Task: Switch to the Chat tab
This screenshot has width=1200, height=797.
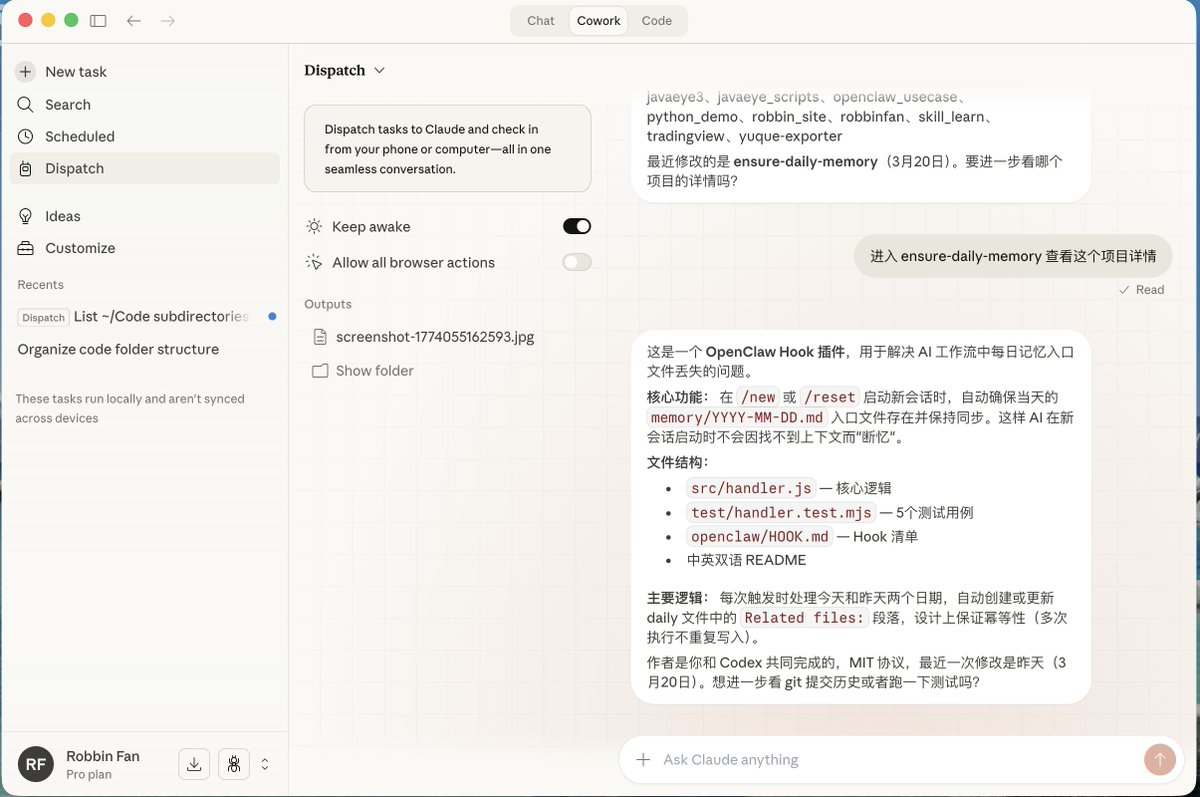Action: pos(540,20)
